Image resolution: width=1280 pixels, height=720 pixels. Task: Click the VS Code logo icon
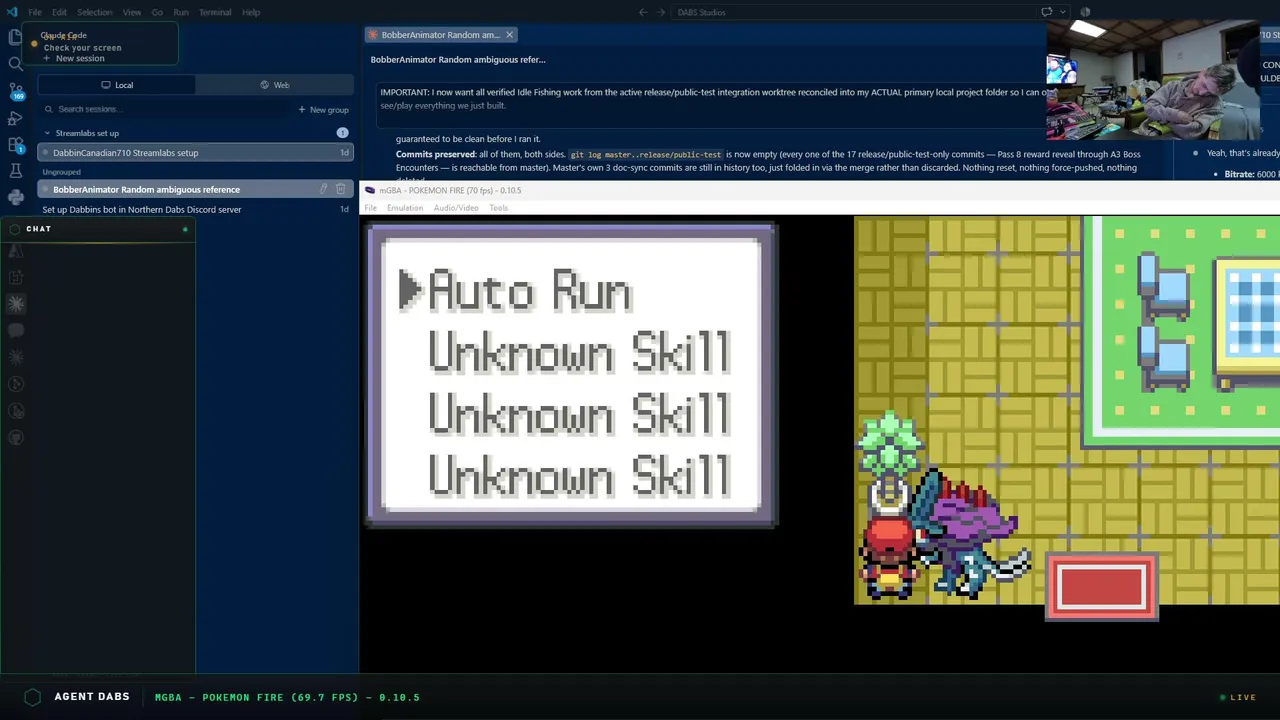coord(12,12)
